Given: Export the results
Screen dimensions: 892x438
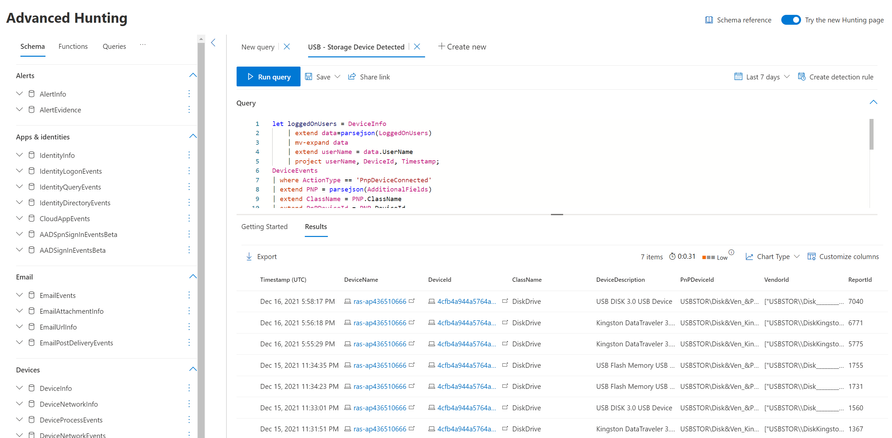Looking at the screenshot, I should (261, 257).
